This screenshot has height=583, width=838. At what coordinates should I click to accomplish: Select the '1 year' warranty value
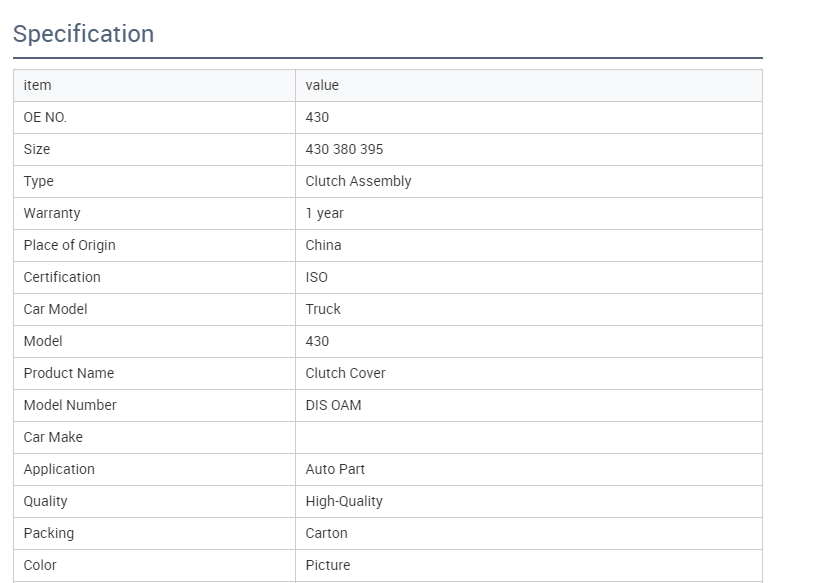(x=325, y=213)
